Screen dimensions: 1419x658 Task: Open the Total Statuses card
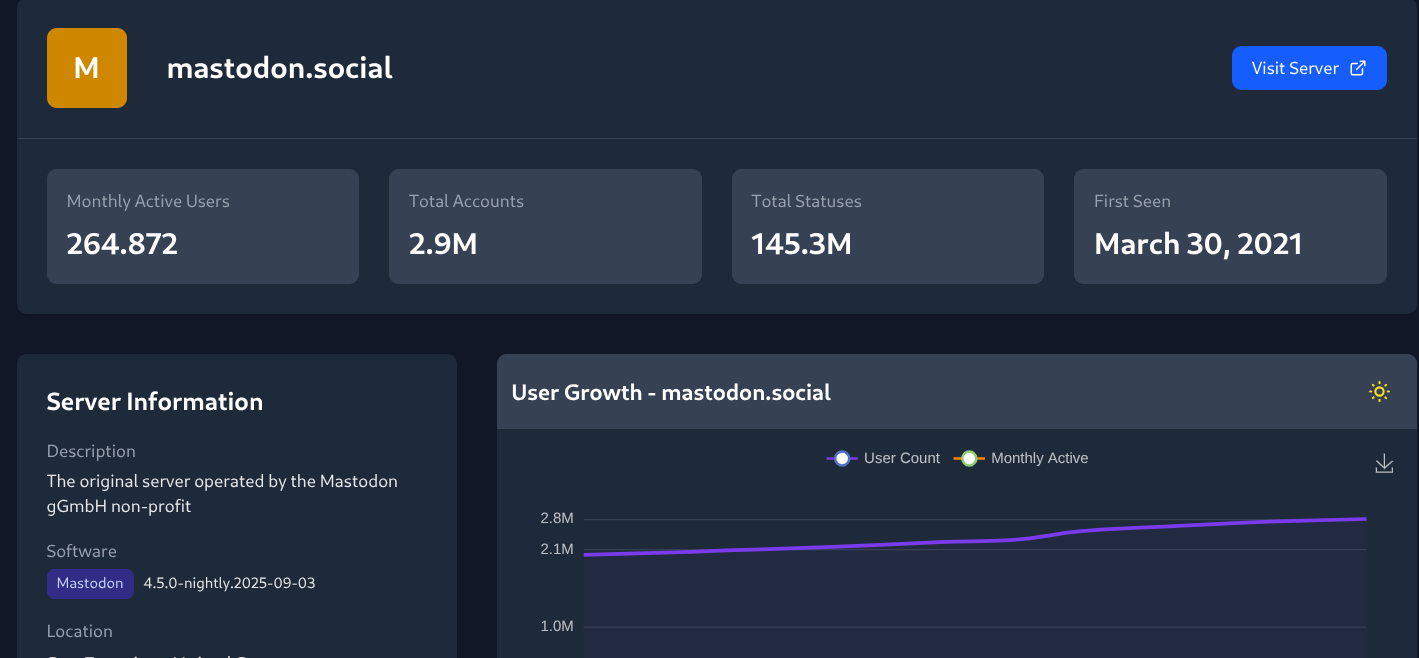888,226
